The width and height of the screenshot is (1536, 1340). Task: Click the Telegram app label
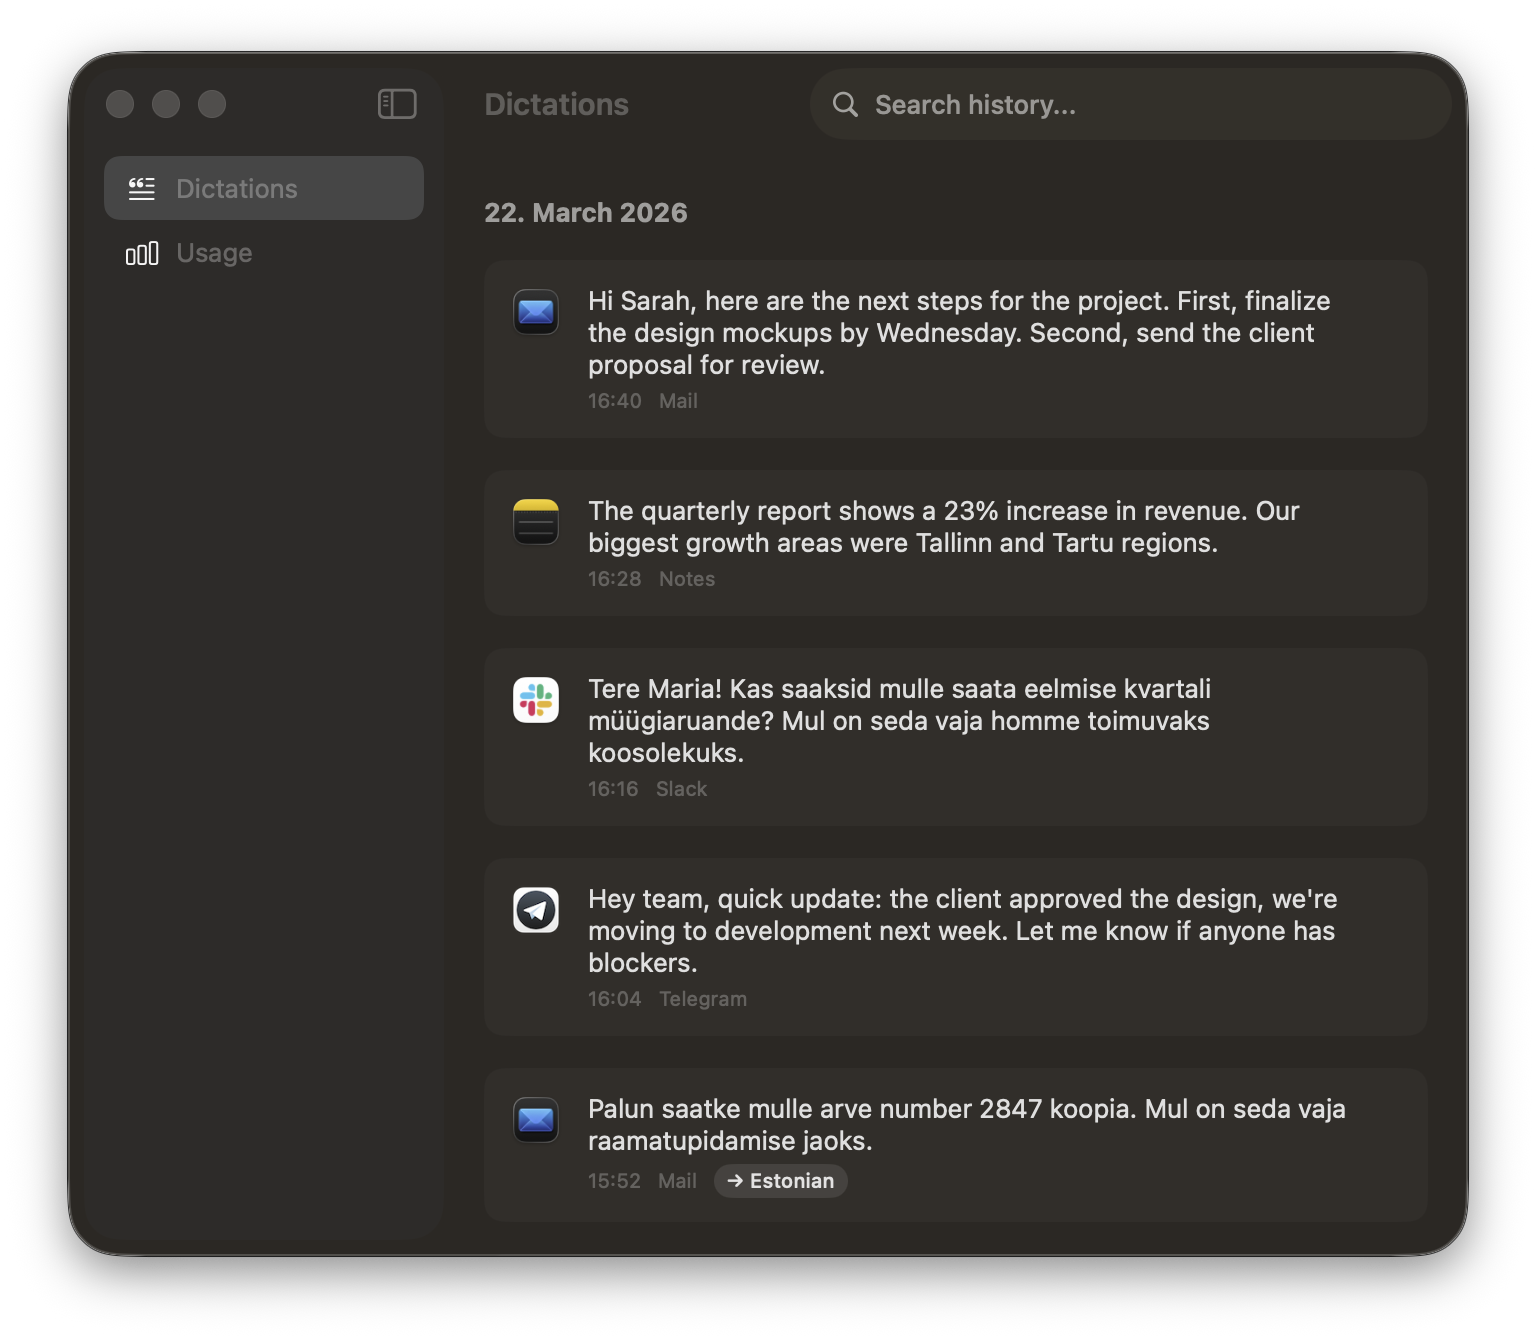(703, 999)
